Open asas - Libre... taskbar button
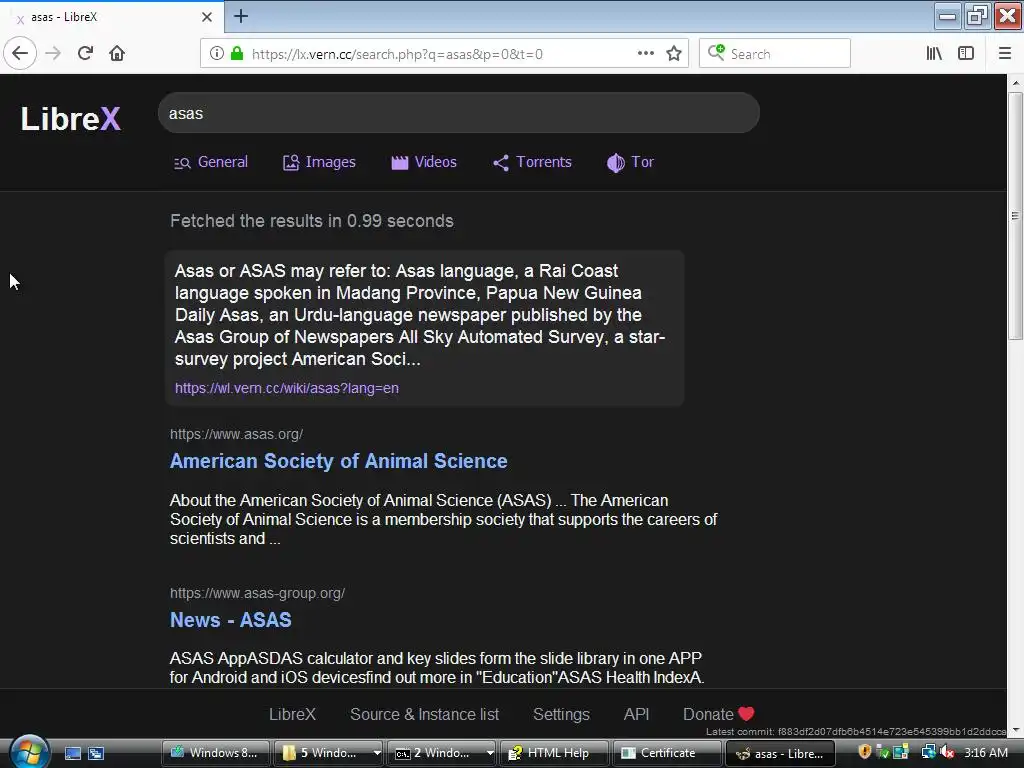 (x=780, y=753)
